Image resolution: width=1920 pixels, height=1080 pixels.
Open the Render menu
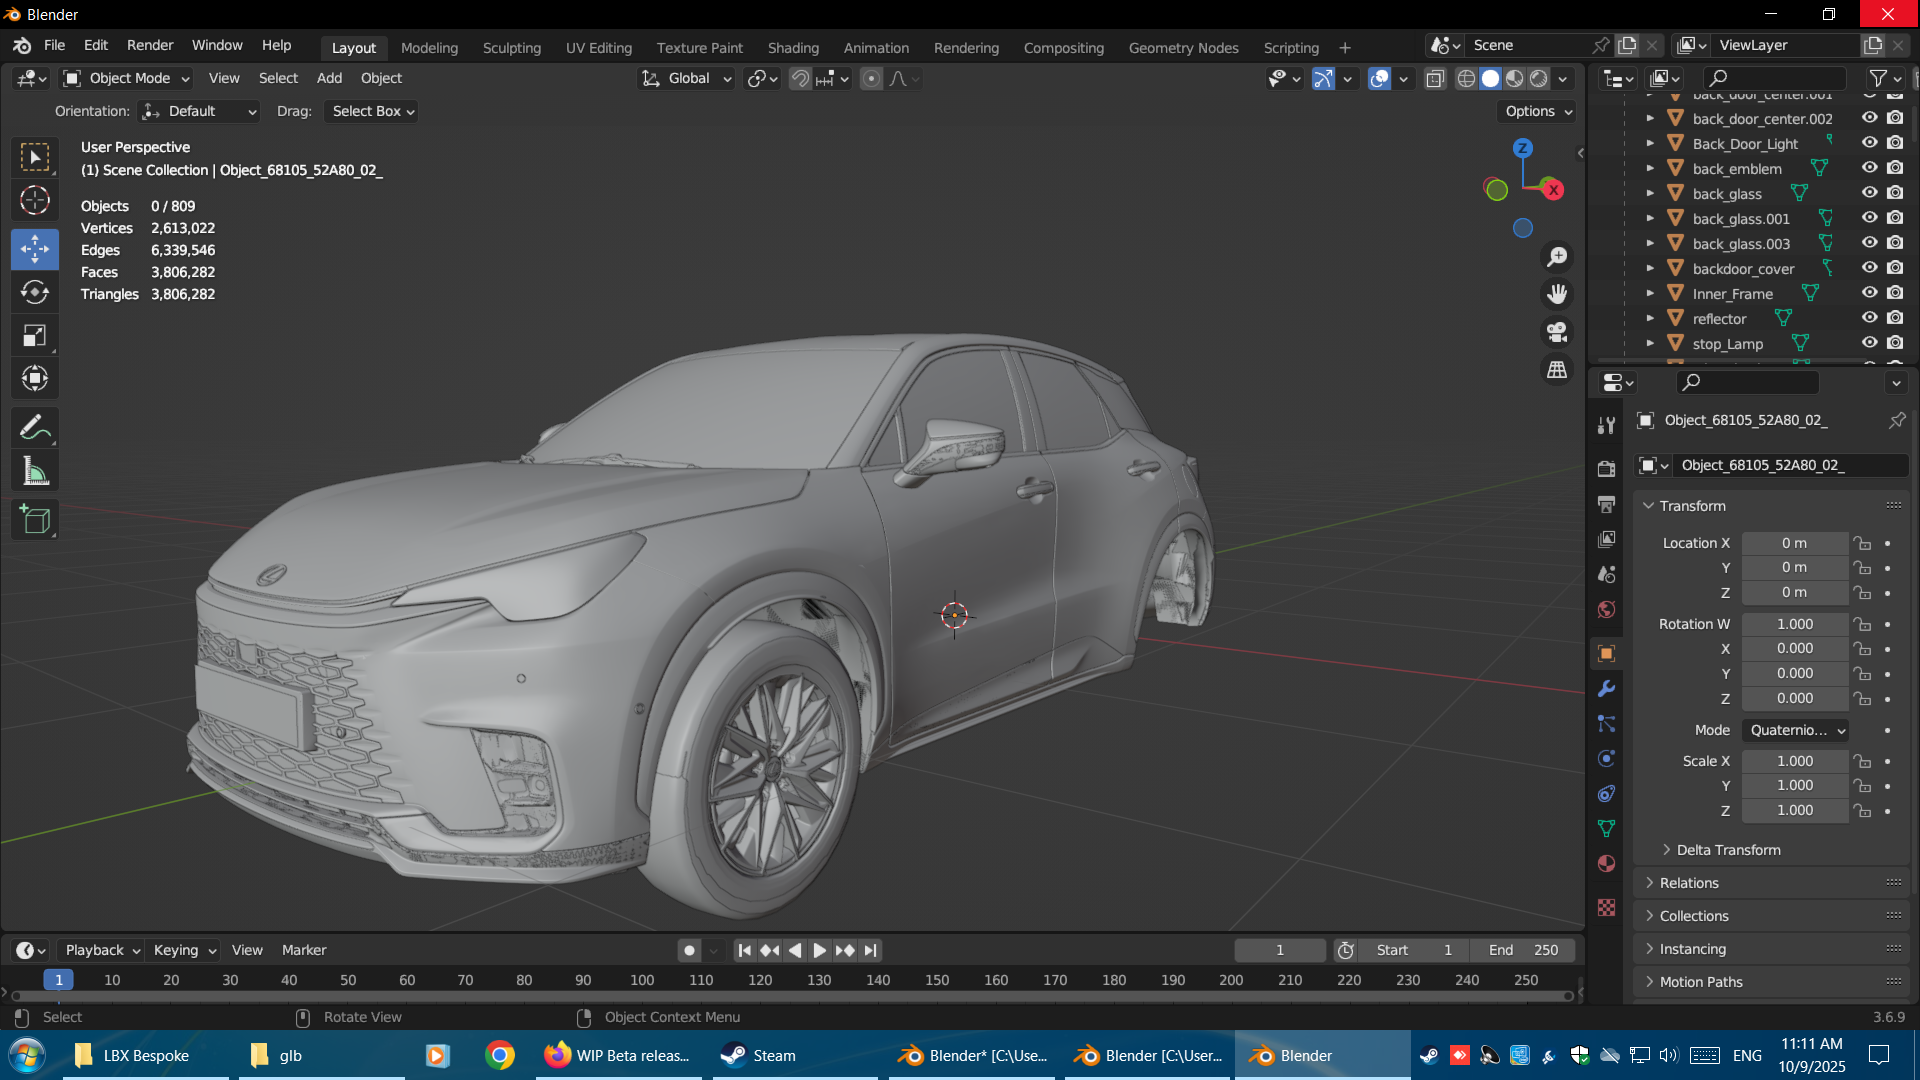(150, 45)
